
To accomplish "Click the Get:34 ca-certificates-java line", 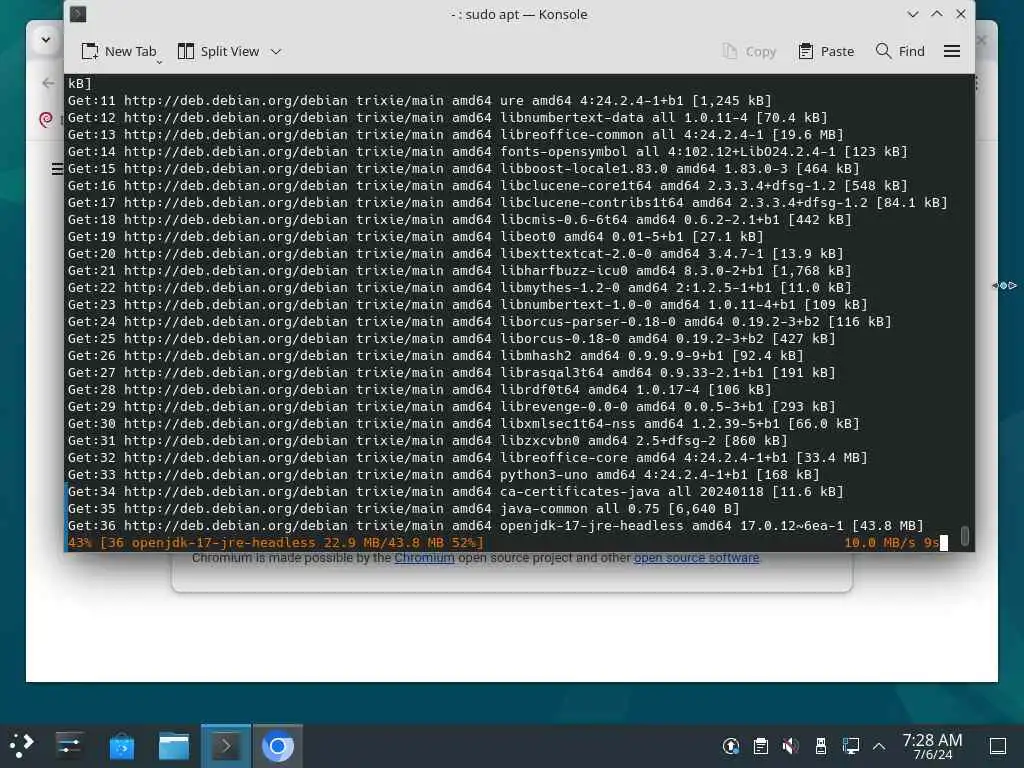I will tap(455, 492).
